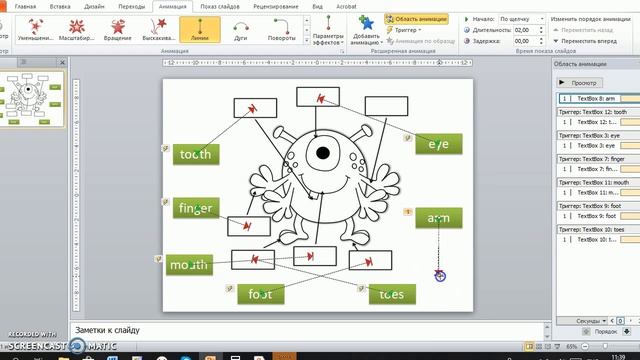This screenshot has height=360, width=640.
Task: Select TextBox 8: arm animation entry
Action: click(x=598, y=98)
